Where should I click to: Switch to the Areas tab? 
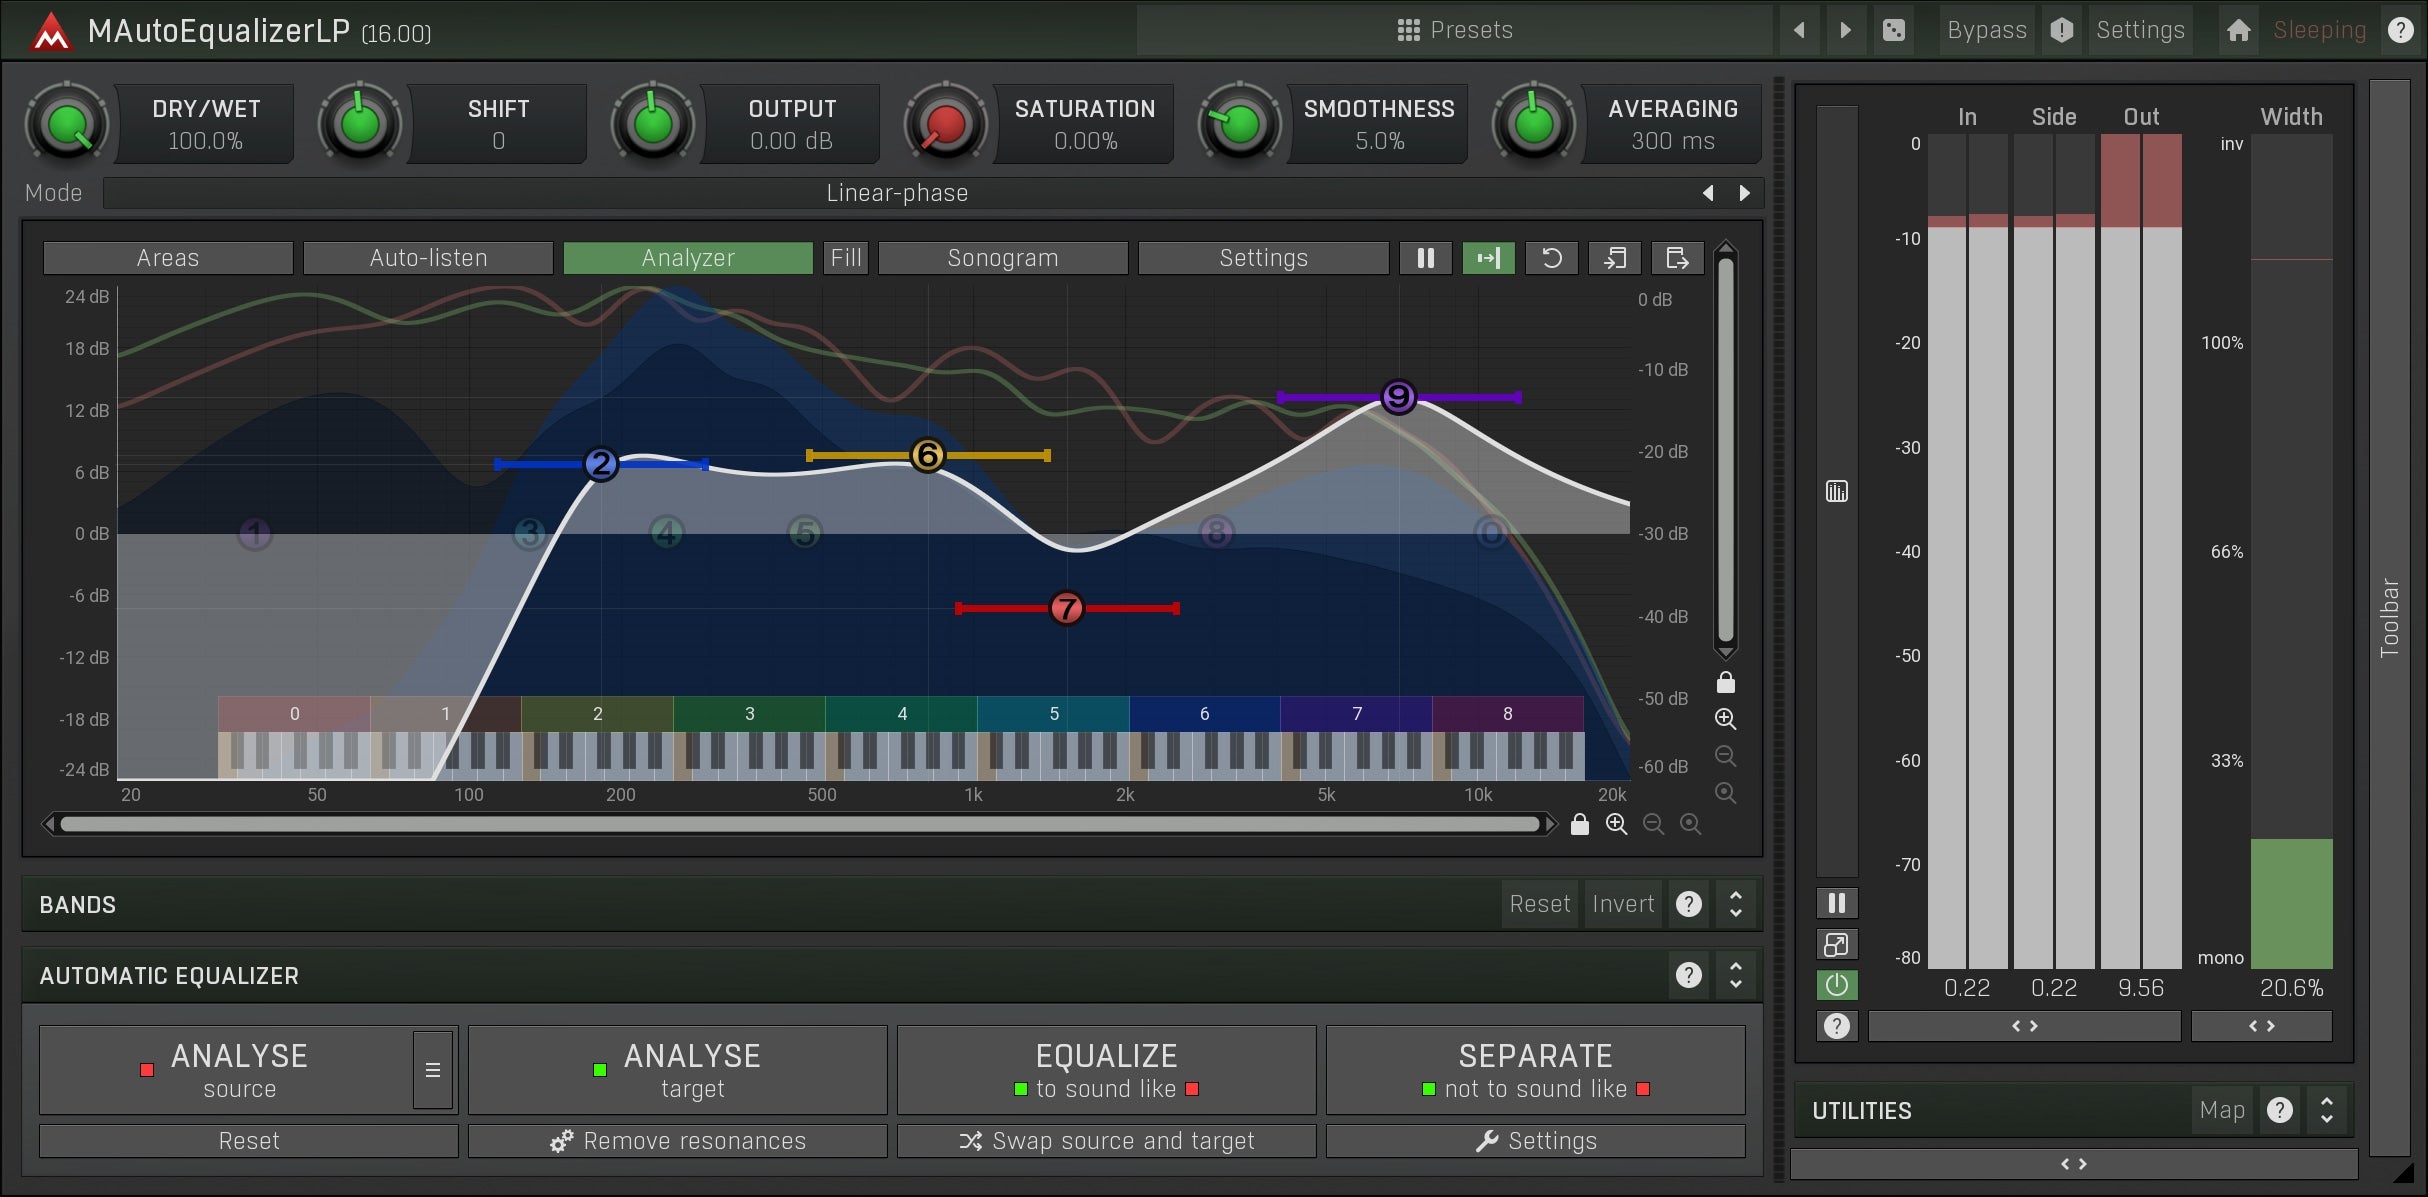[x=166, y=258]
